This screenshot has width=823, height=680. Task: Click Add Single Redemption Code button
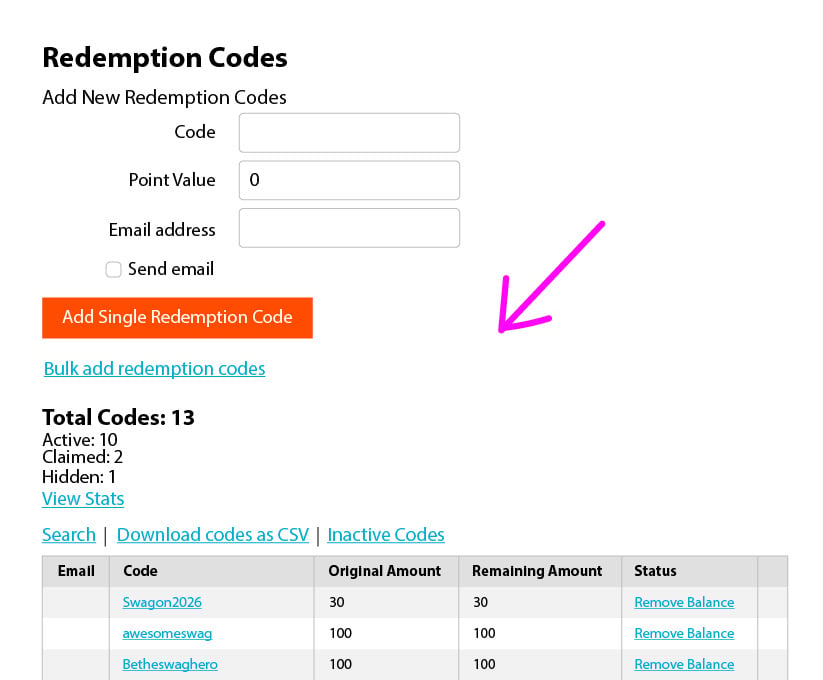[x=177, y=318]
